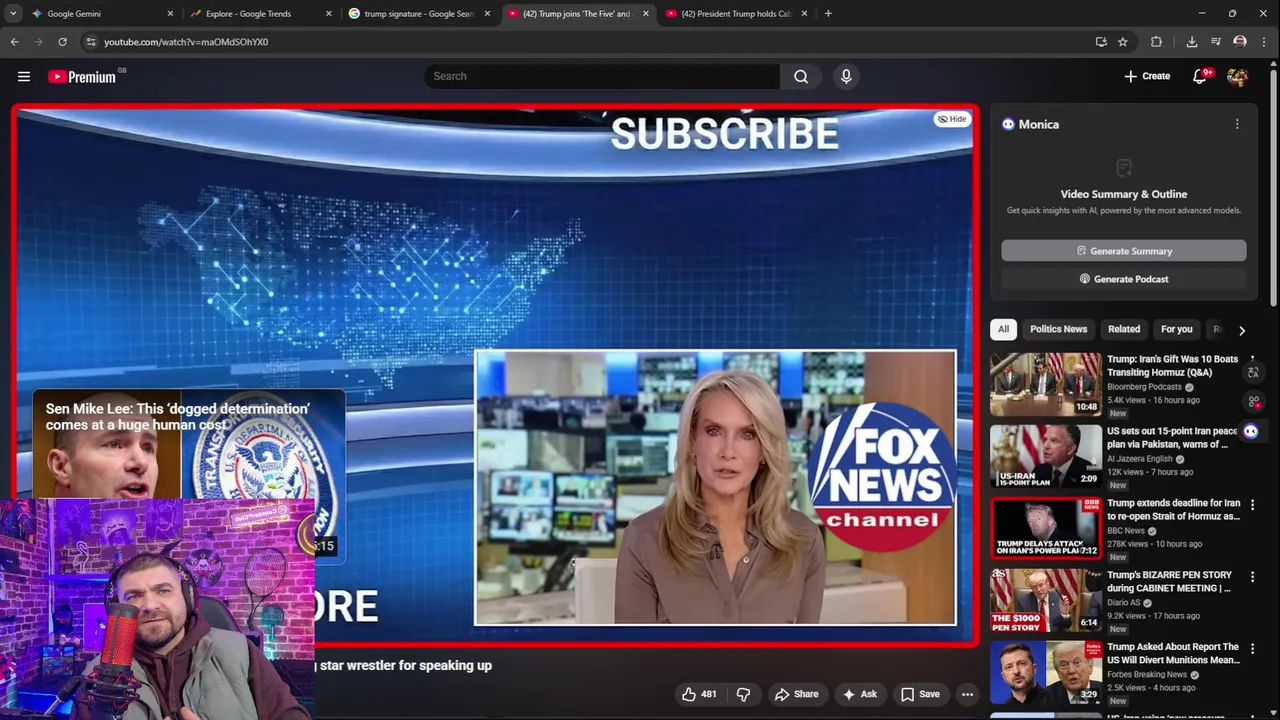The image size is (1280, 720).
Task: Open the US-Iran 15-point plan thumbnail
Action: [x=1046, y=455]
